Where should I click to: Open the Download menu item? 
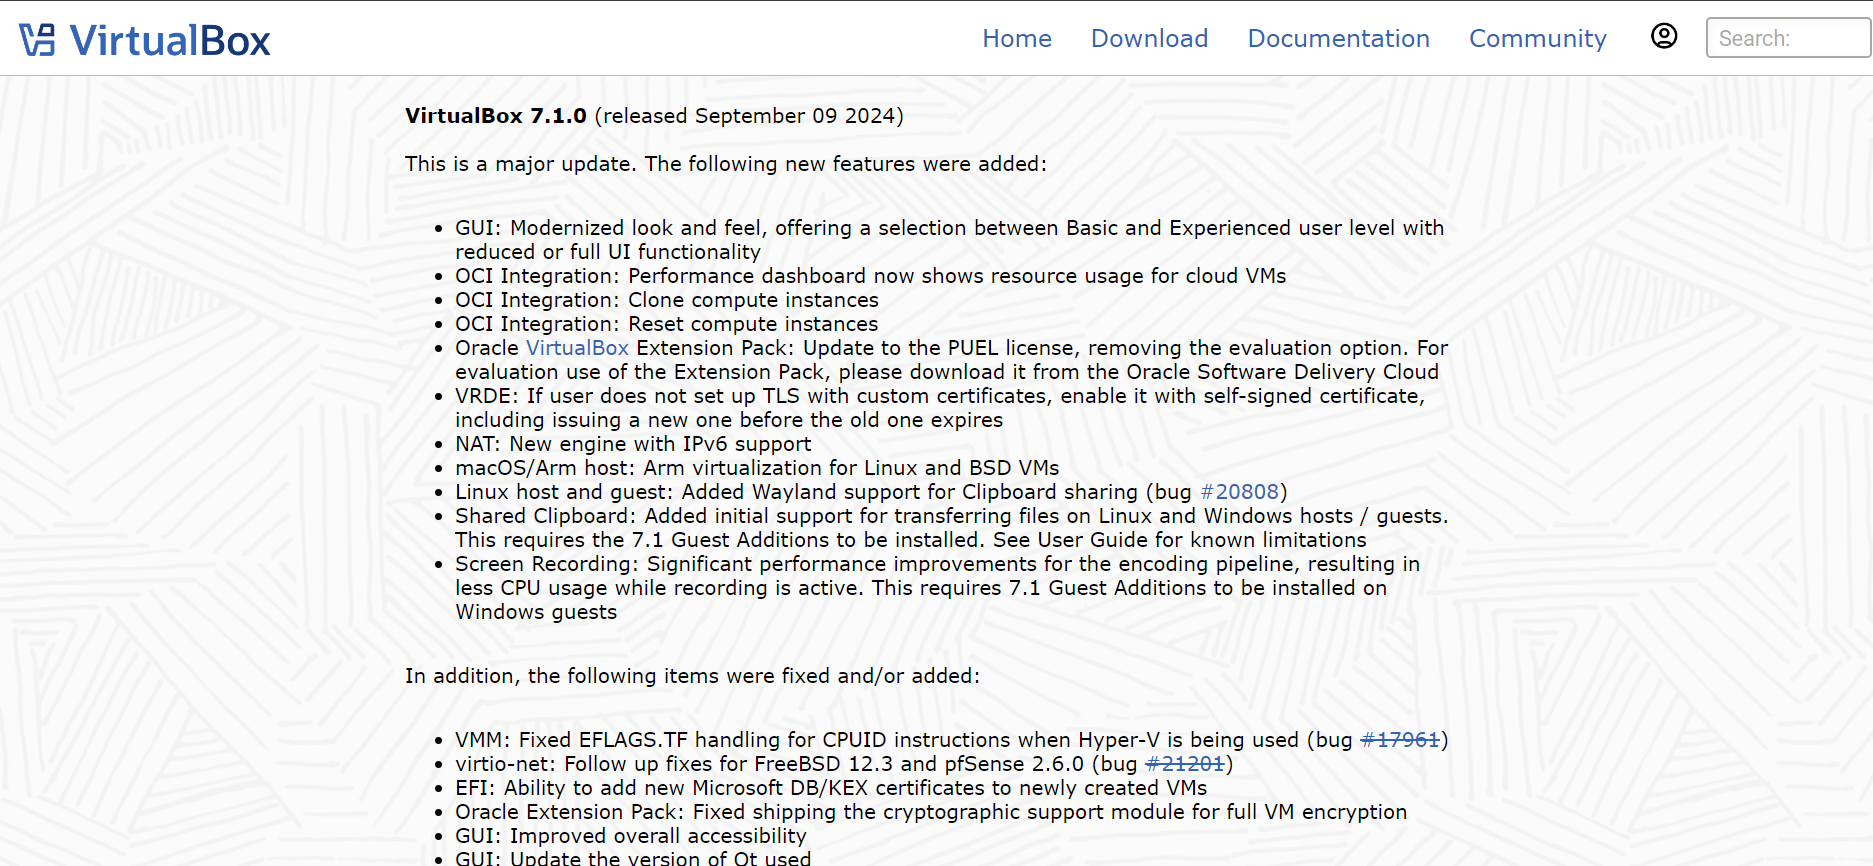pos(1149,38)
